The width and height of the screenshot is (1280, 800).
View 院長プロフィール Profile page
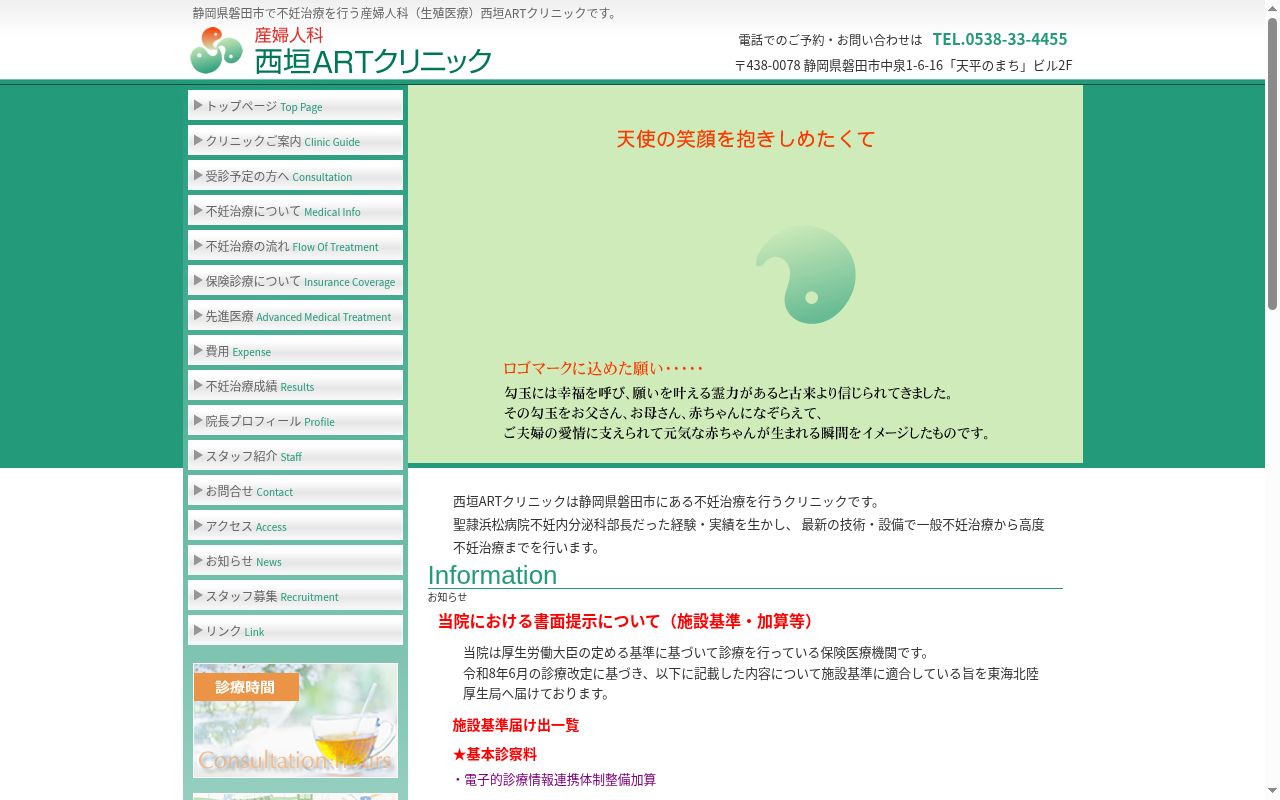pyautogui.click(x=295, y=420)
